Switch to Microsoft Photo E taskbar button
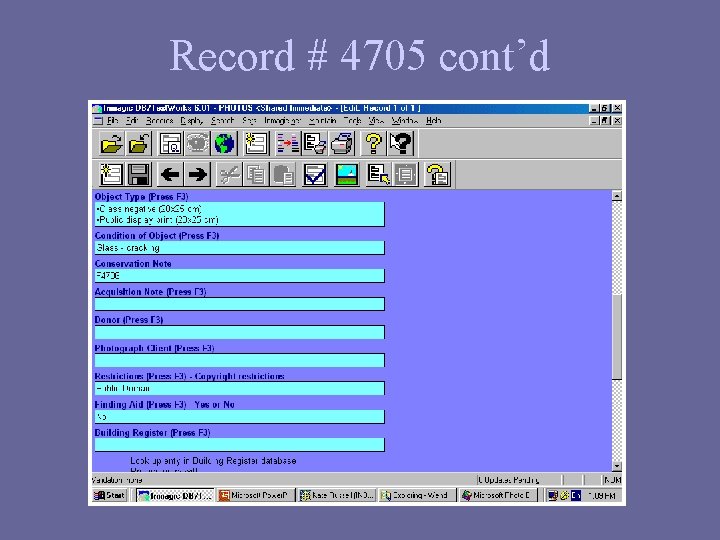This screenshot has height=540, width=720. pos(498,495)
